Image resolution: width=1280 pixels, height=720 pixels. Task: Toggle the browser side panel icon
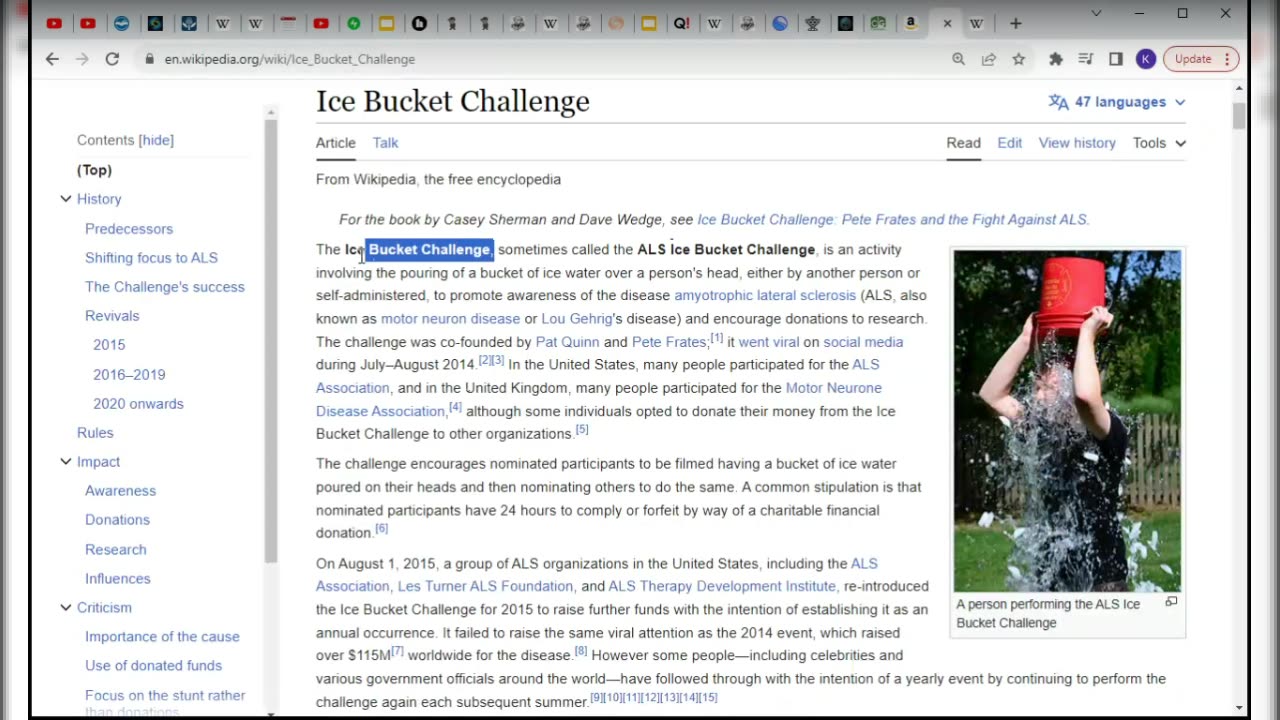click(1116, 59)
